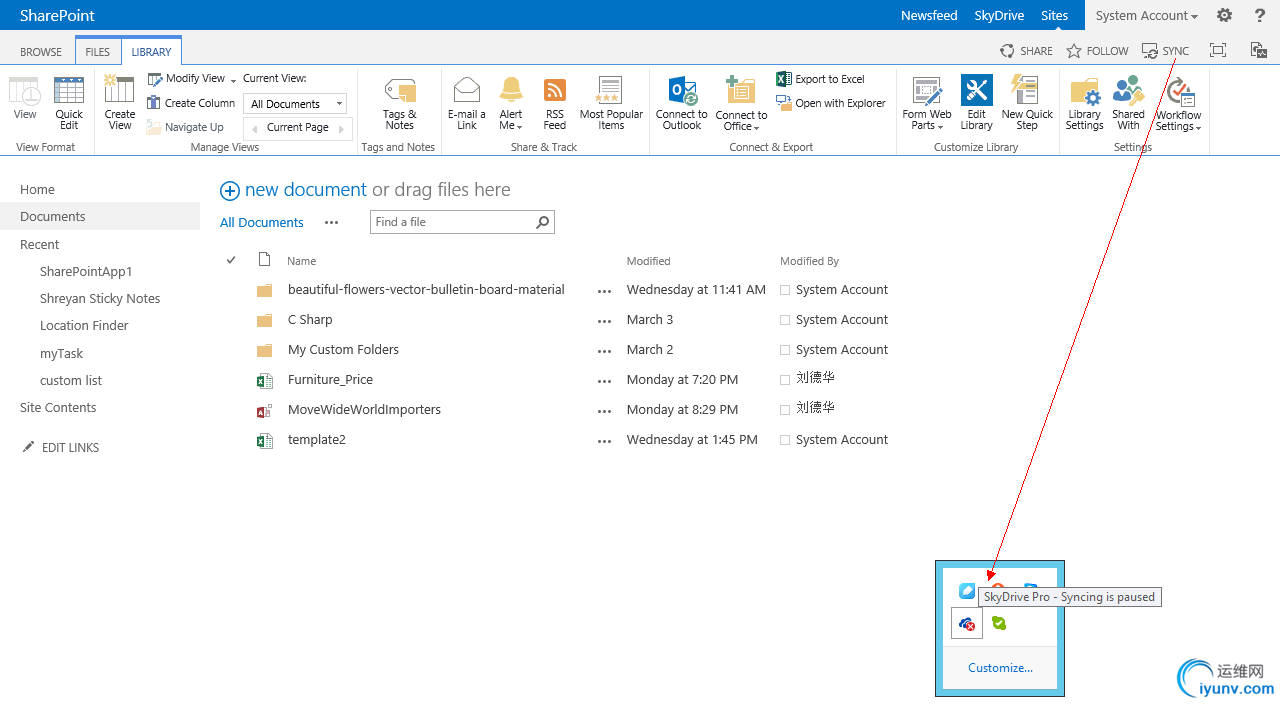The image size is (1280, 705).
Task: Click MoveWideWorldImporters Access file icon
Action: click(x=264, y=410)
